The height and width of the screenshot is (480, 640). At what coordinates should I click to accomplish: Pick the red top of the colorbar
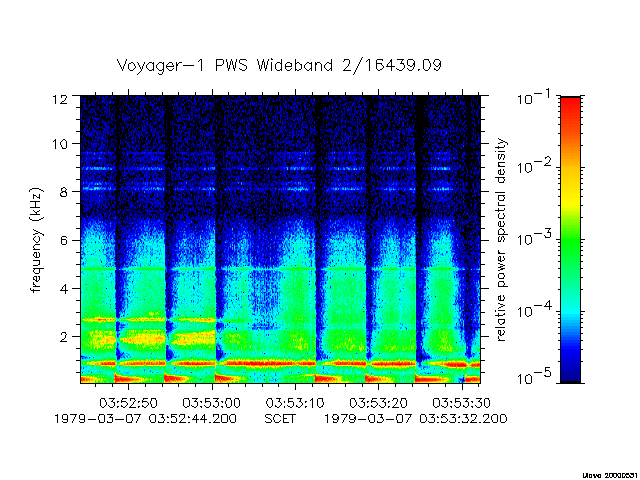point(571,106)
